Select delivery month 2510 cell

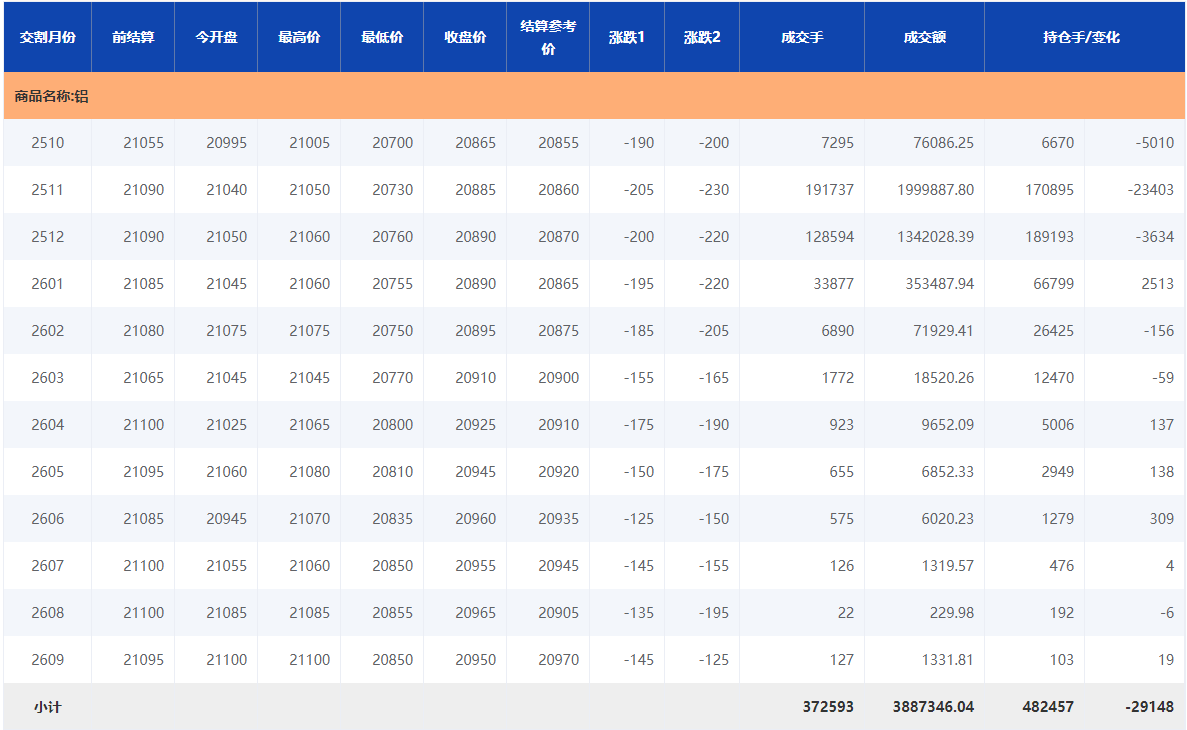(47, 143)
